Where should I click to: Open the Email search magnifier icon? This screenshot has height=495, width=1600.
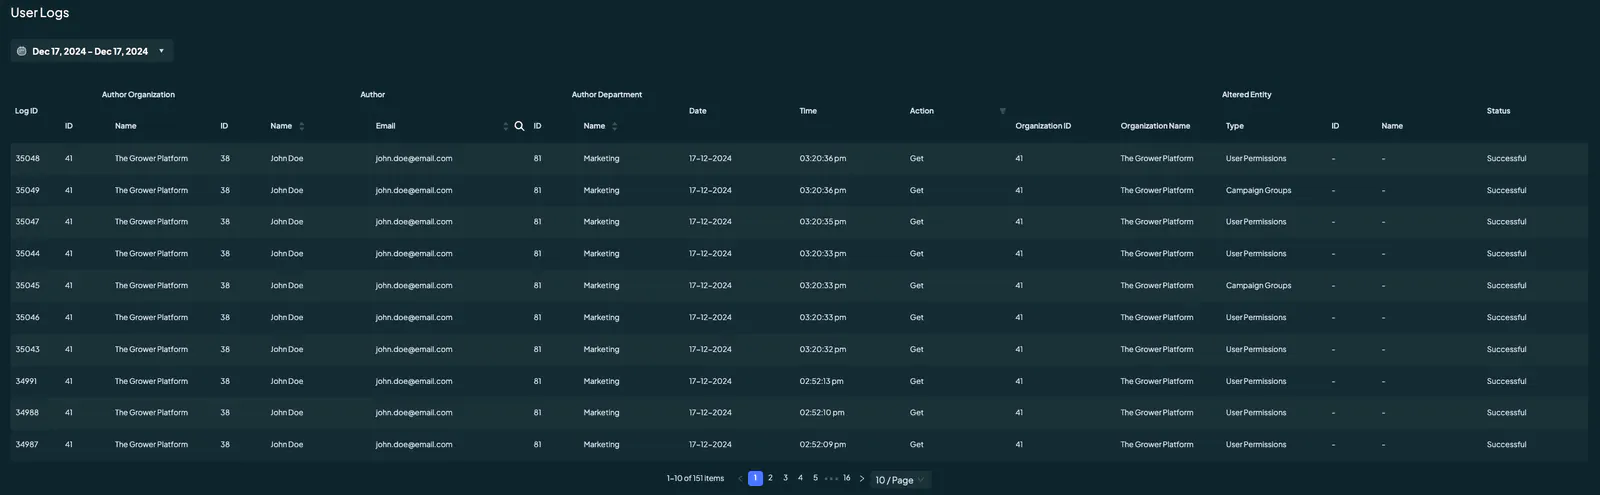point(519,126)
